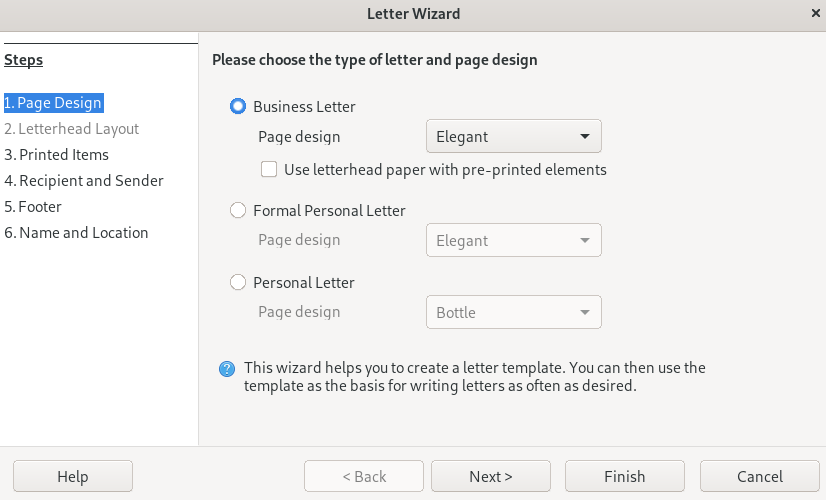
Task: Click the blue information icon
Action: click(227, 369)
